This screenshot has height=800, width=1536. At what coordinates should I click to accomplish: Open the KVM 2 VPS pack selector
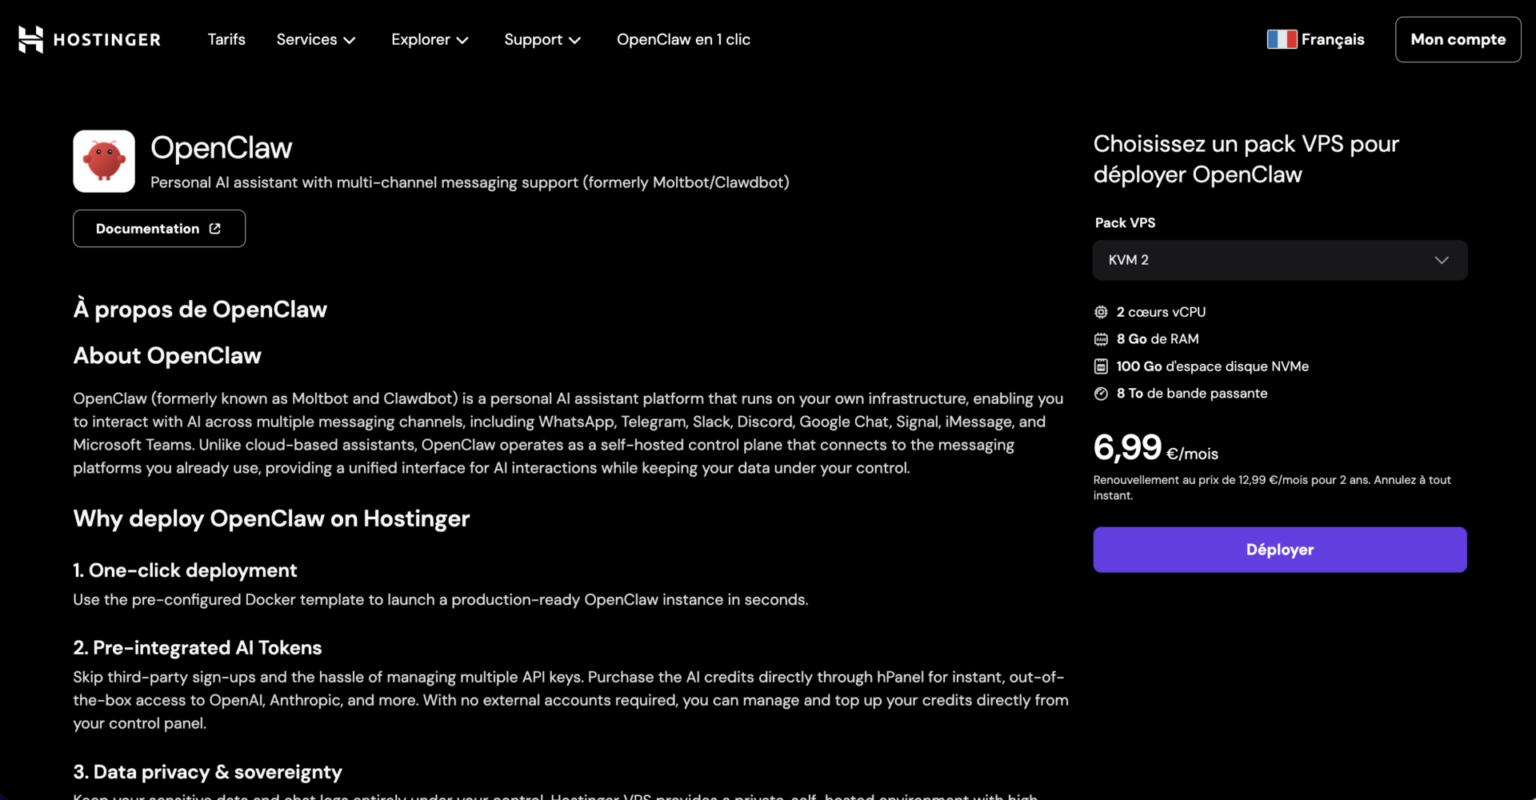[x=1280, y=260]
